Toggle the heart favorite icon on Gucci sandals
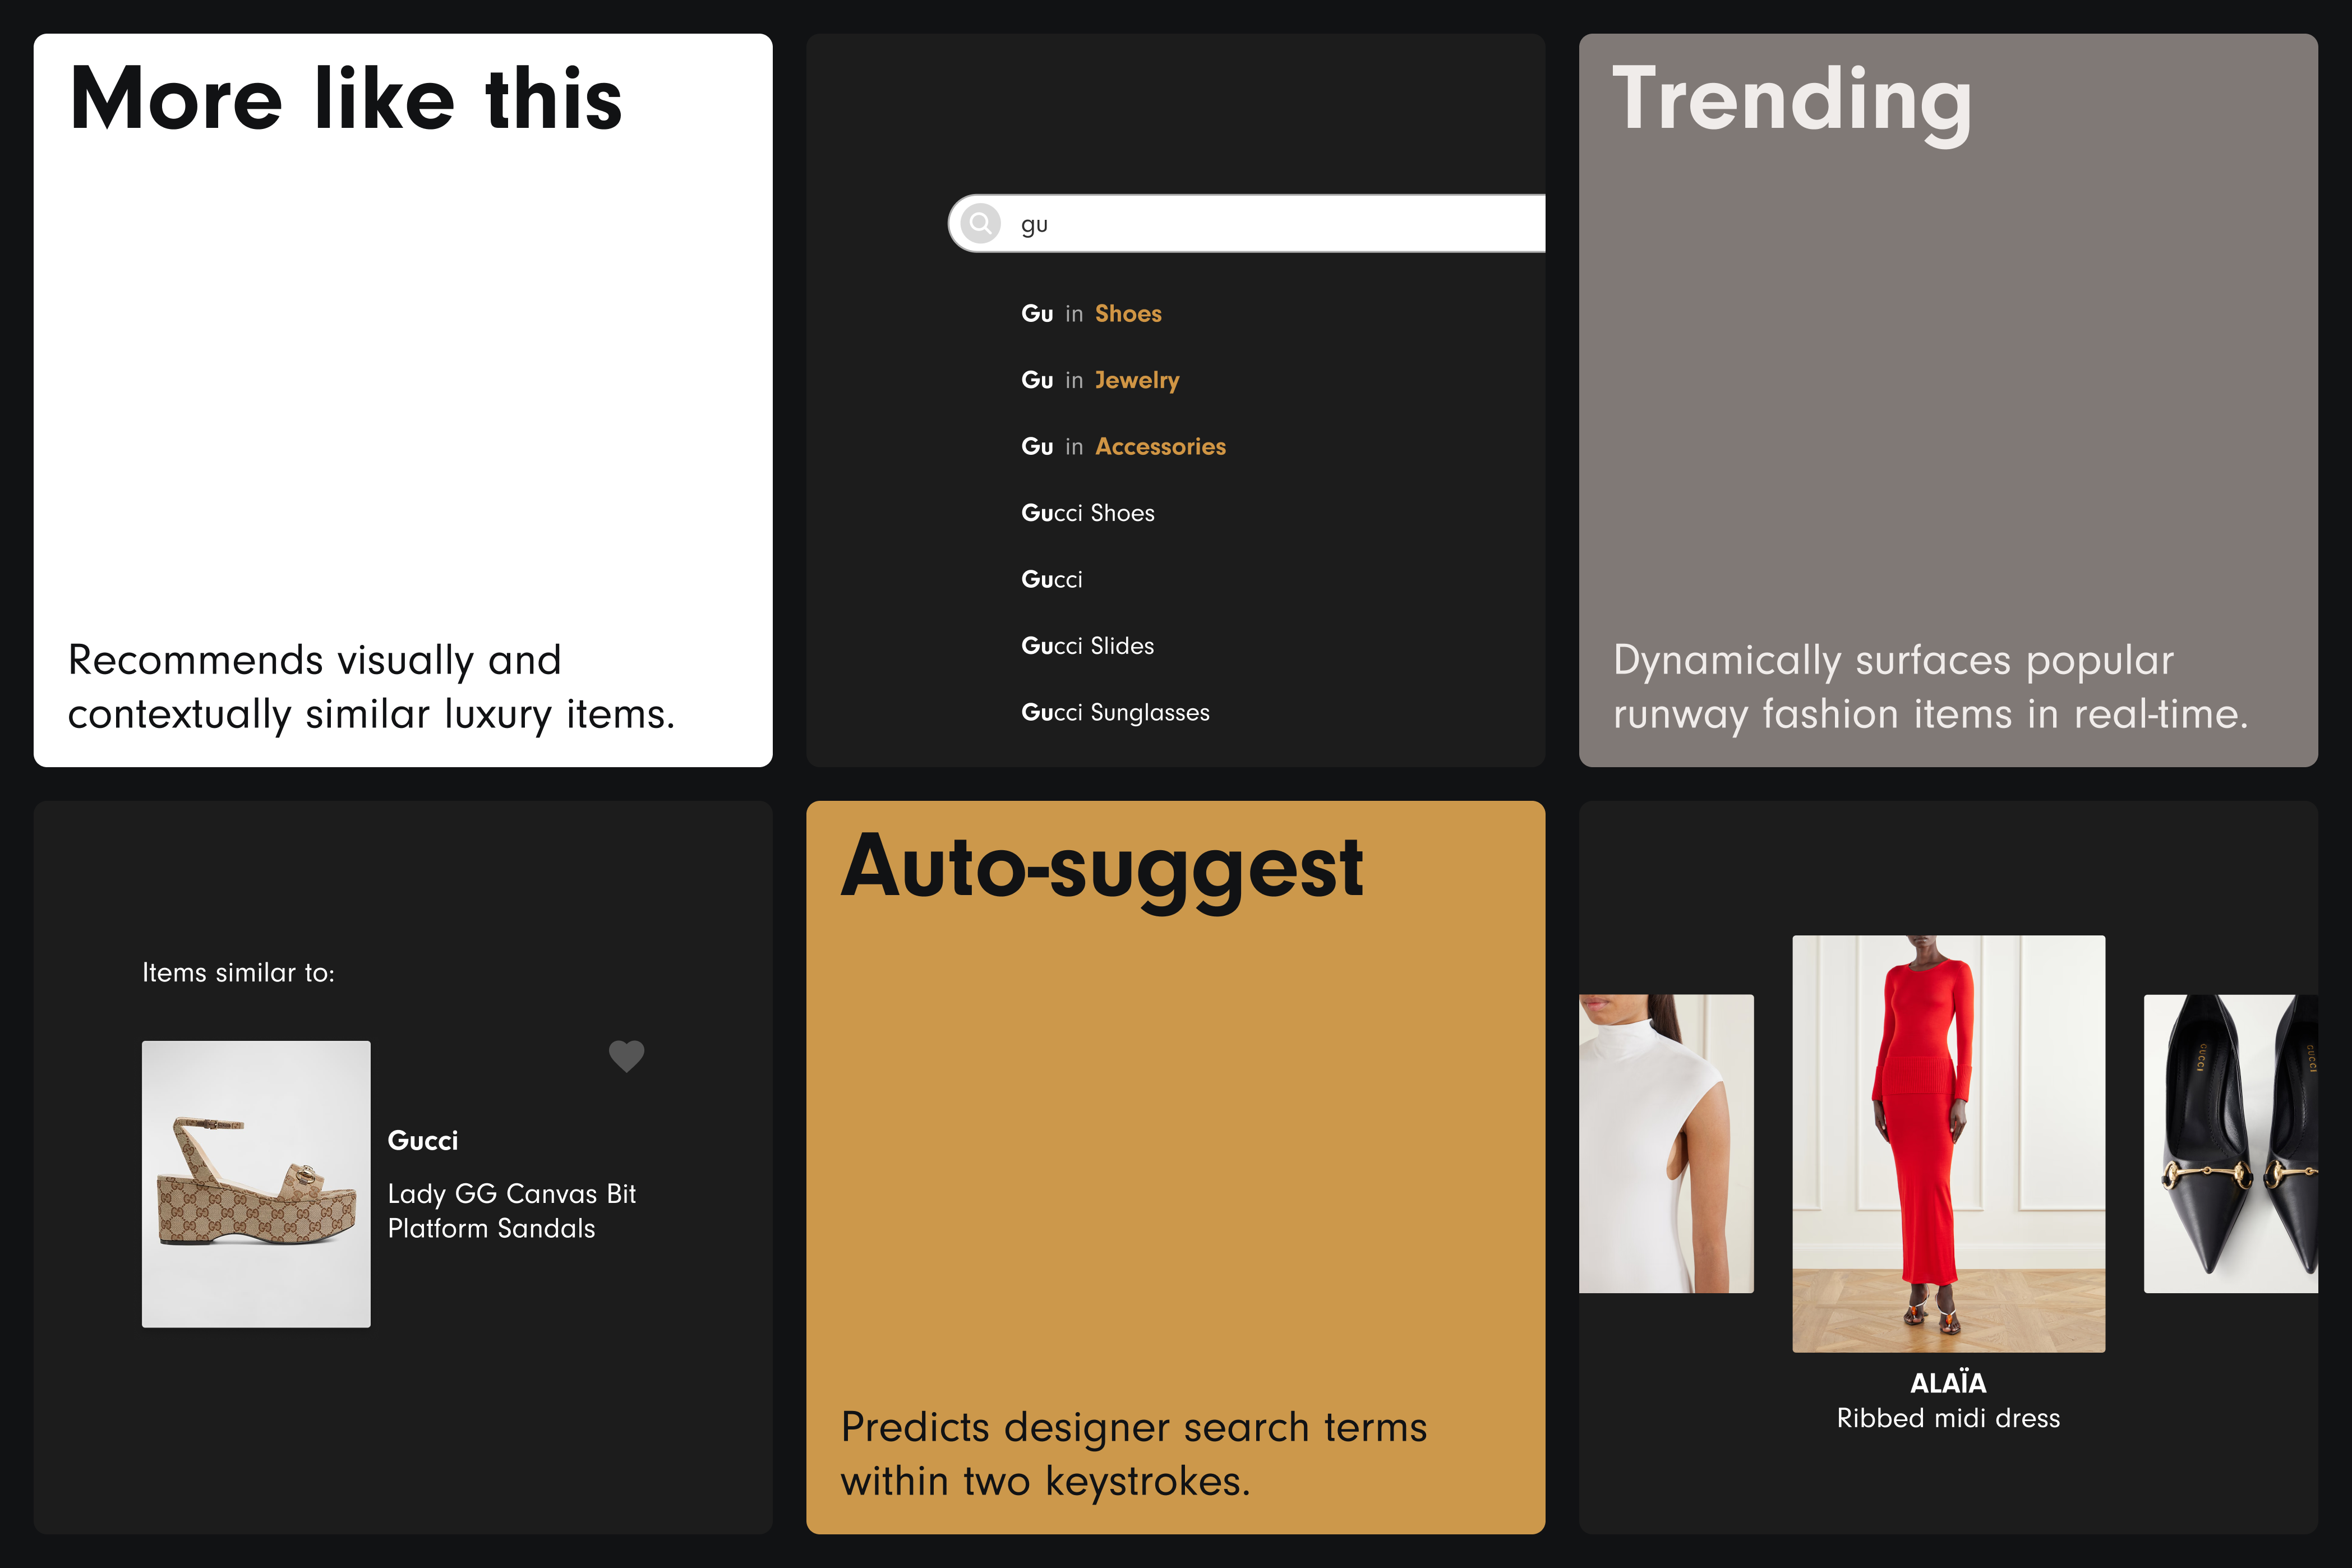 [x=627, y=1056]
